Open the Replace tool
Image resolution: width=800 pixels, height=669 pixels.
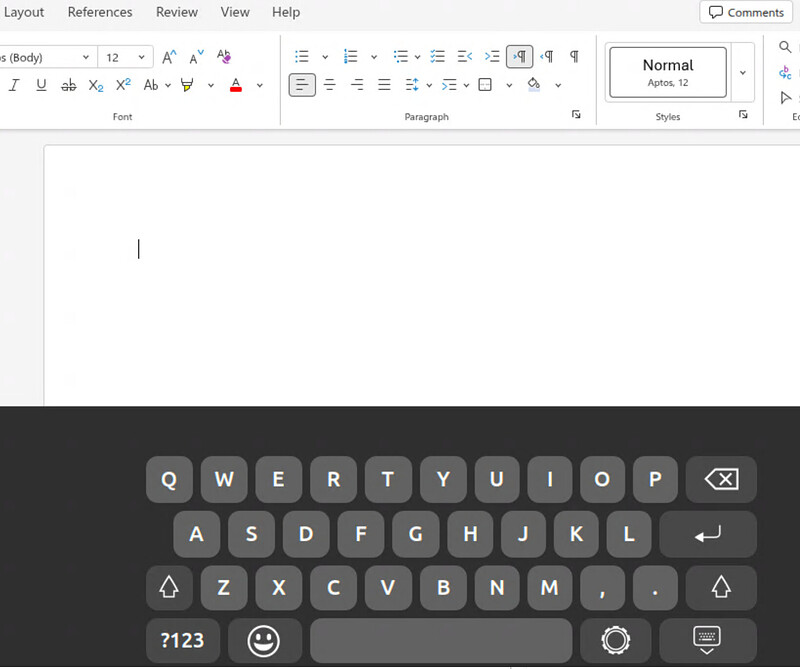coord(785,72)
